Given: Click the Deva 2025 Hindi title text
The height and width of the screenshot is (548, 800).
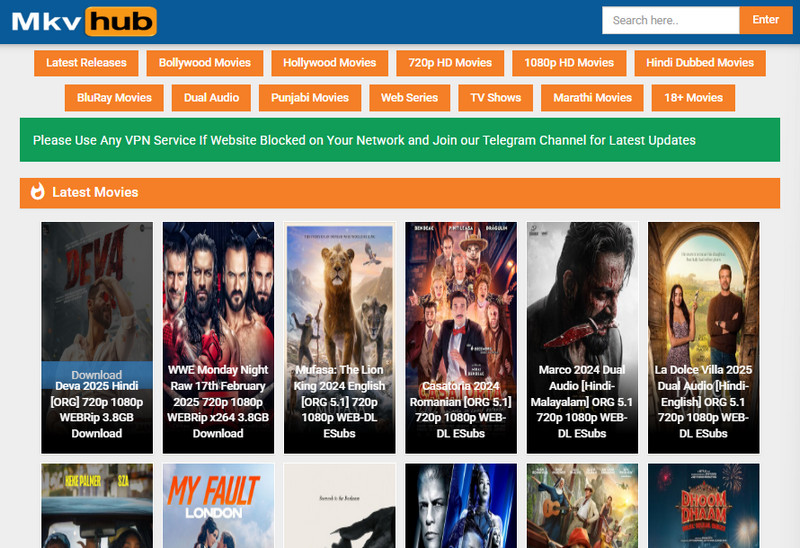Looking at the screenshot, I should click(x=97, y=409).
